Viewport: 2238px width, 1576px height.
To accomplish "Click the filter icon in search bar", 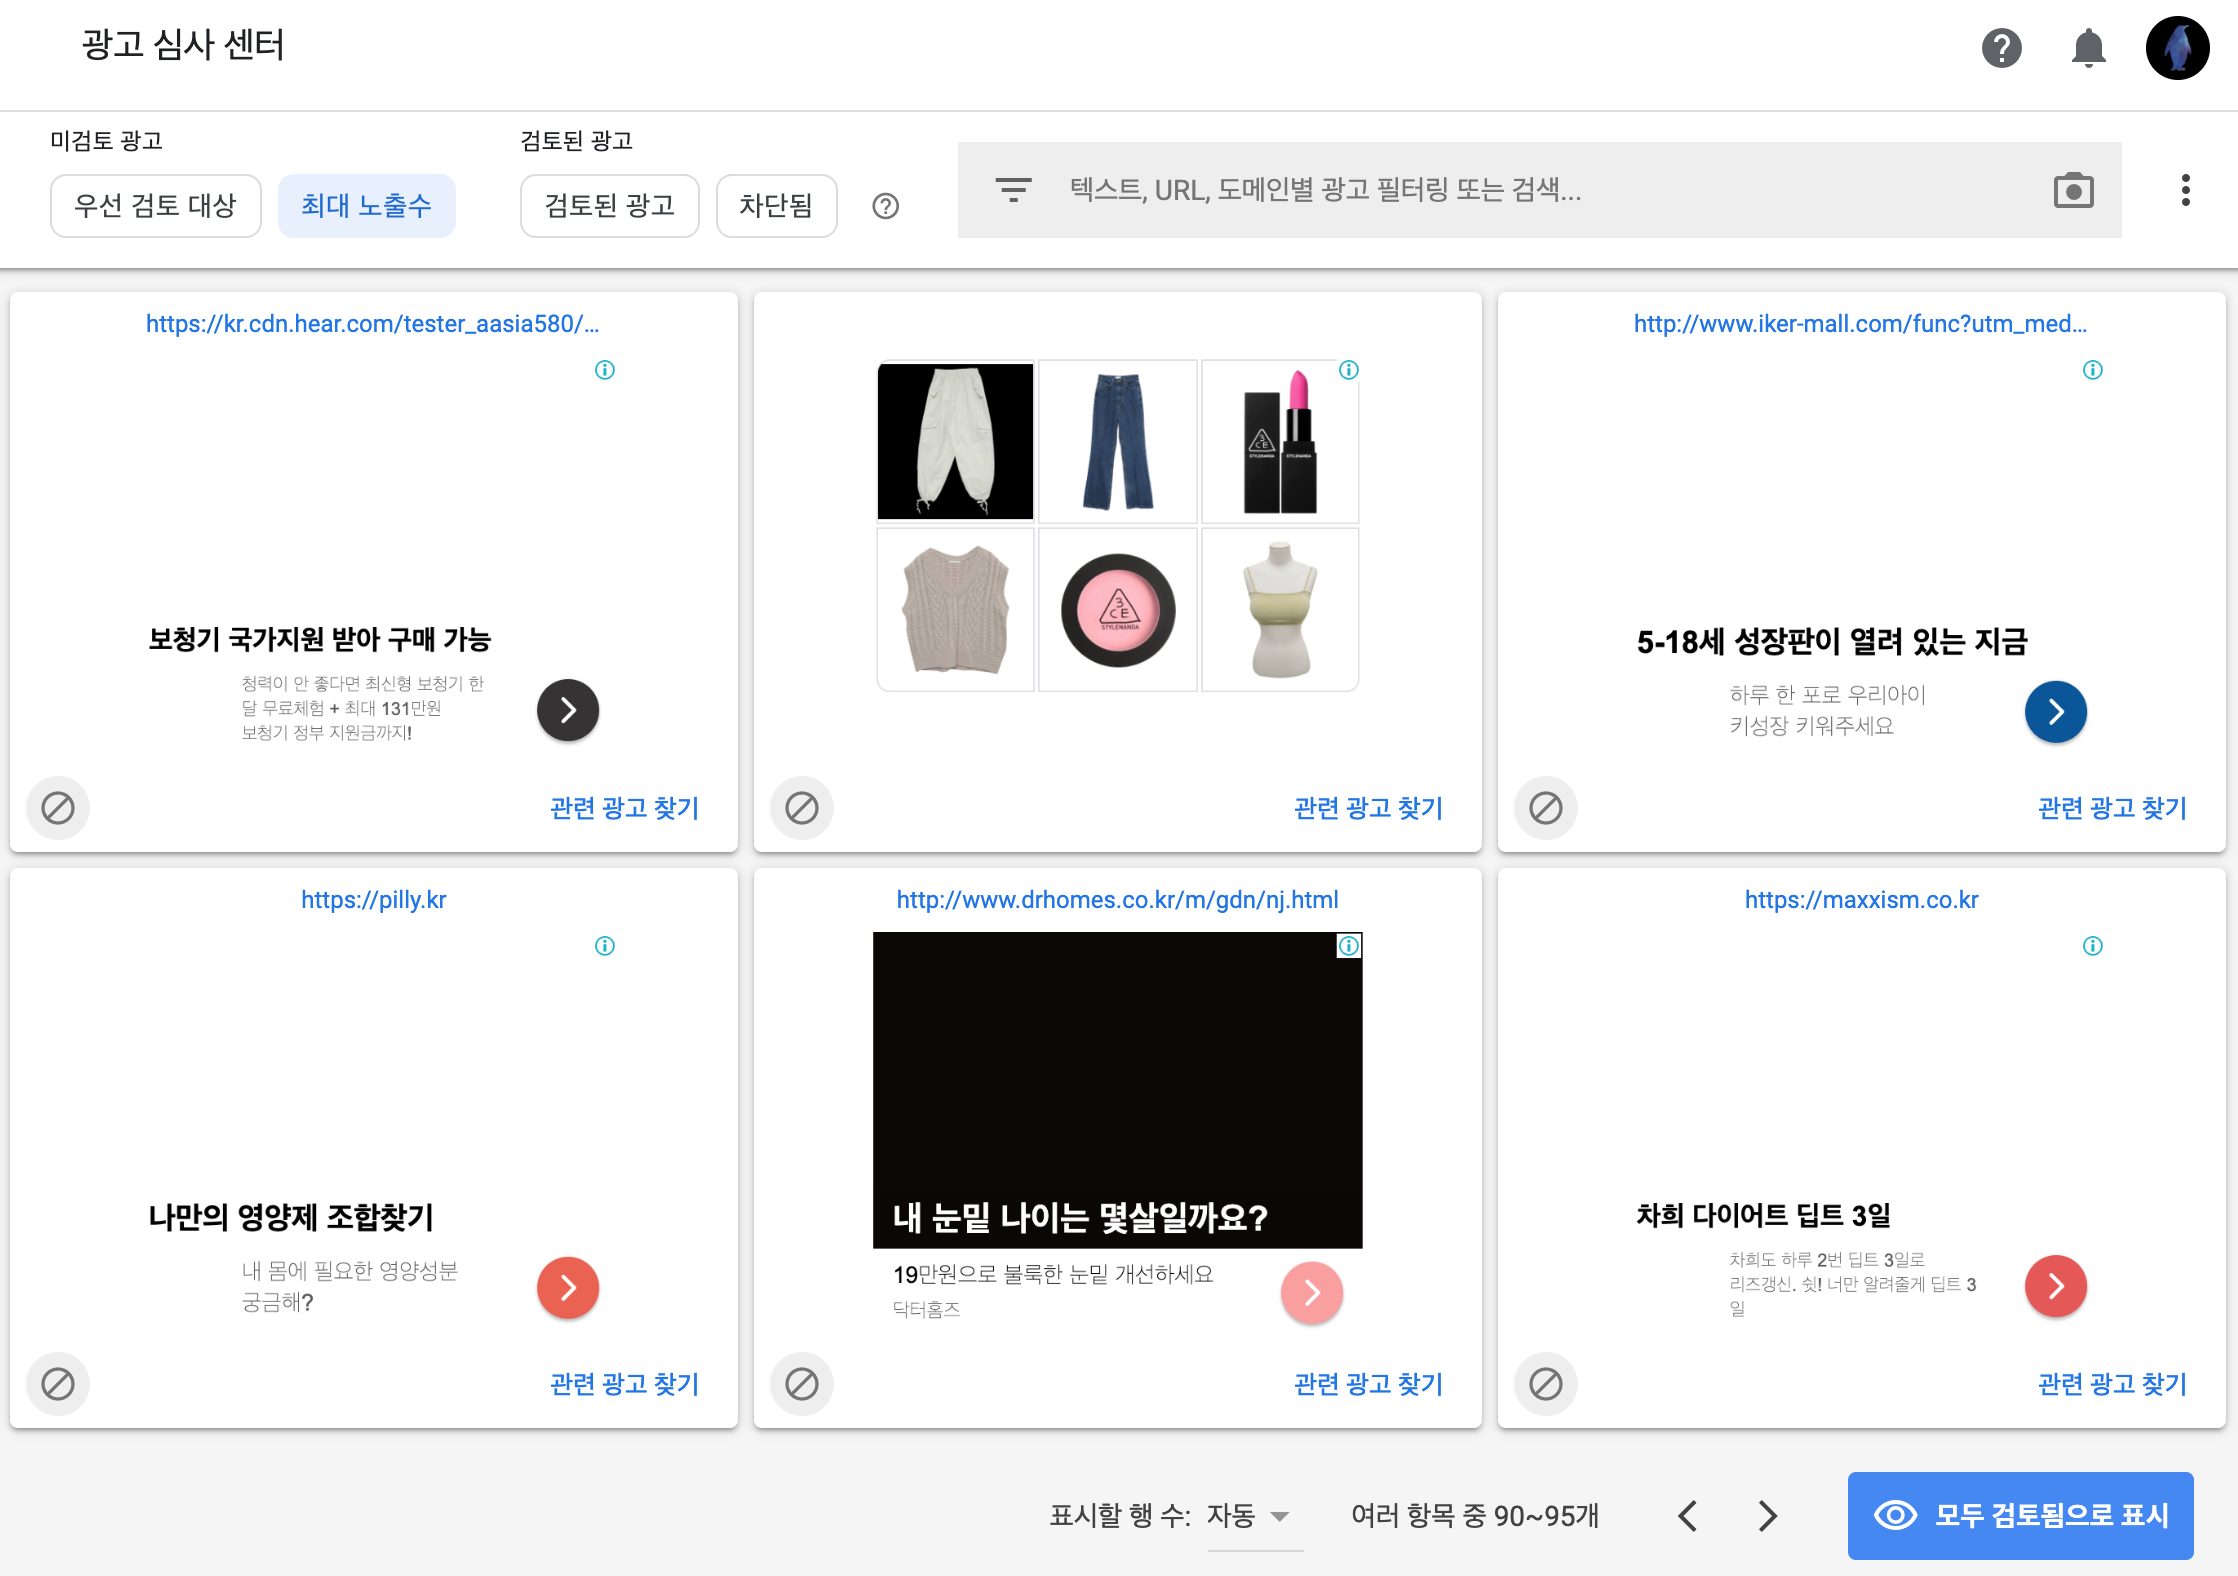I will [1013, 189].
